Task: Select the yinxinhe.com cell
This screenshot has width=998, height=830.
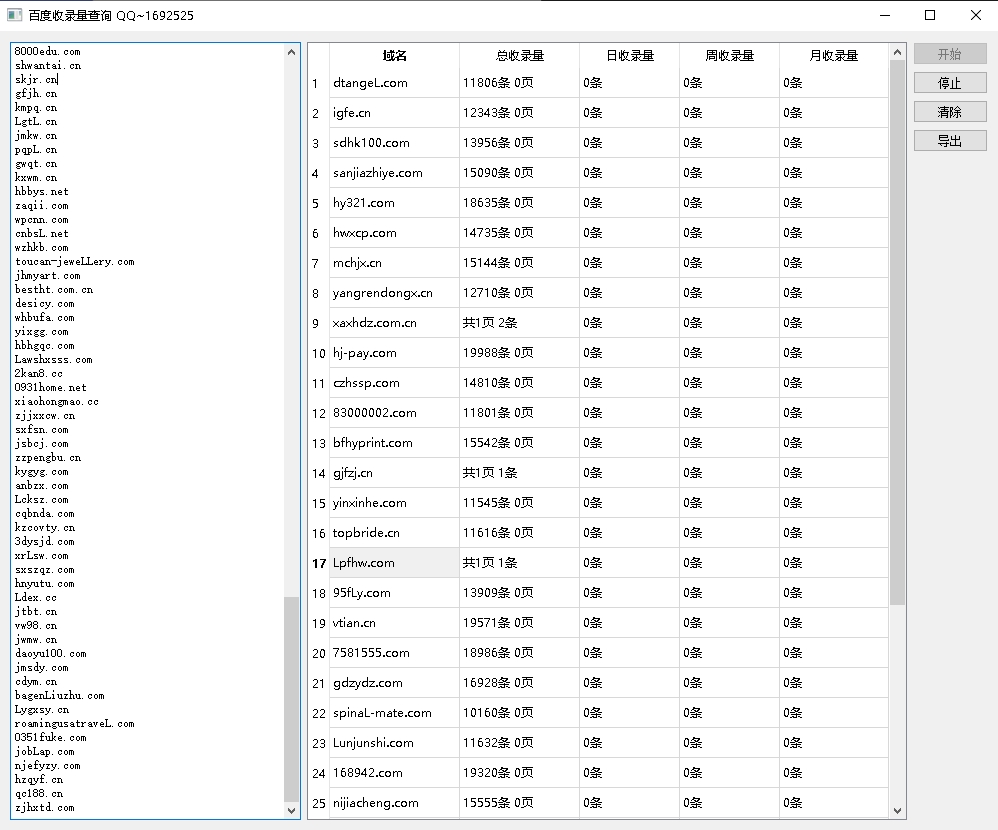Action: pyautogui.click(x=394, y=502)
